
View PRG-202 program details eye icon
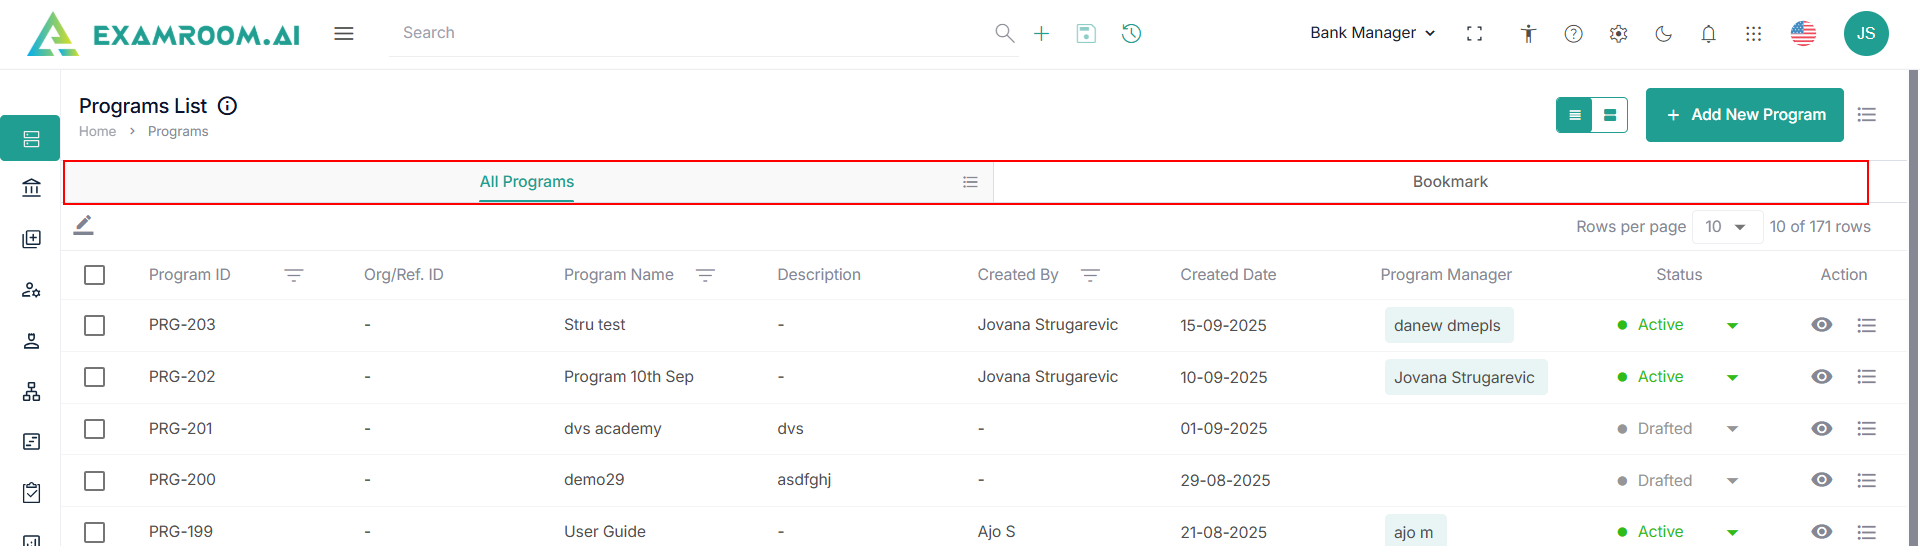tap(1821, 377)
